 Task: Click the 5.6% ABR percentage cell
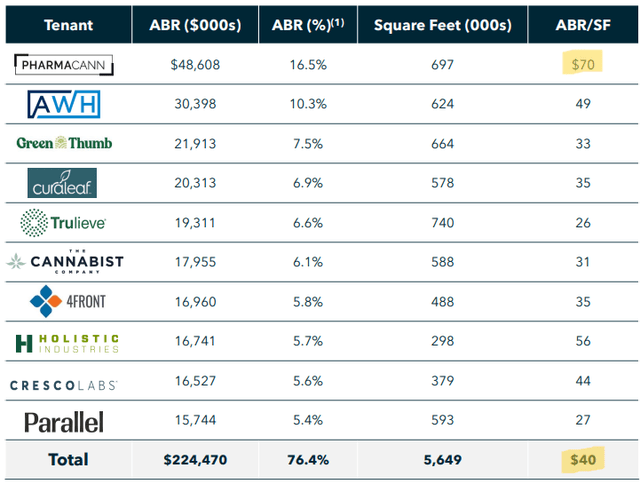[x=308, y=381]
